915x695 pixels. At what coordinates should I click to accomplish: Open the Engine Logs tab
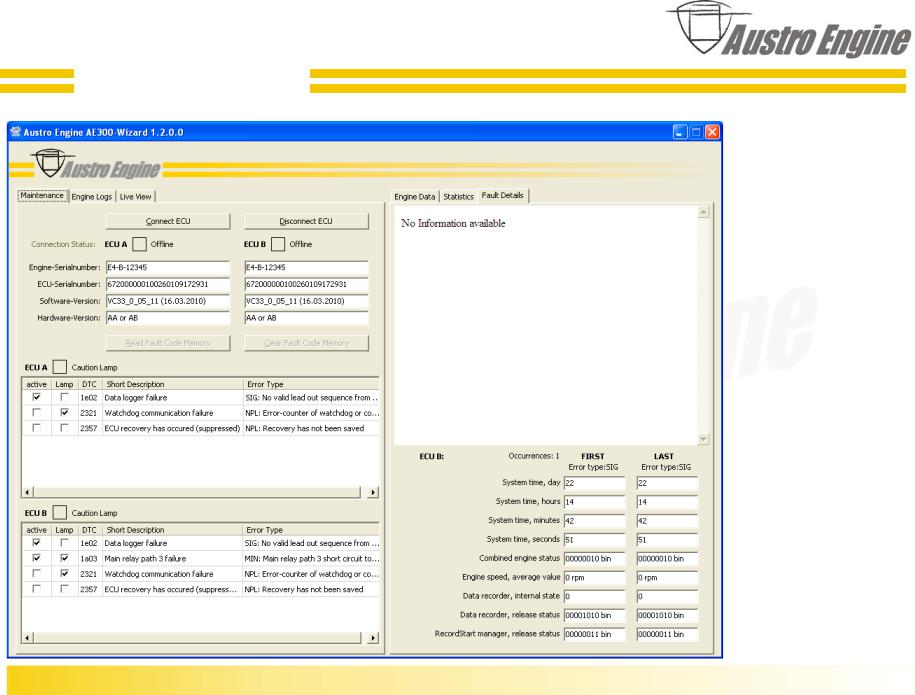tap(92, 197)
